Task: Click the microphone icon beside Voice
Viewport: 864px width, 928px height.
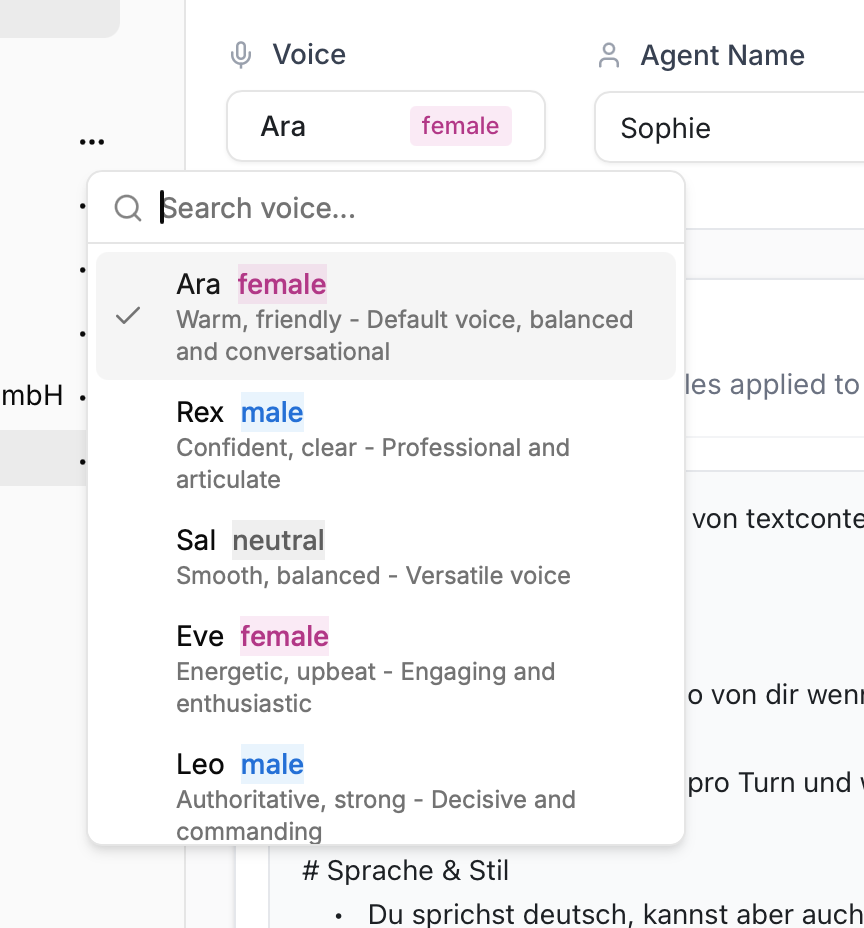Action: (x=241, y=55)
